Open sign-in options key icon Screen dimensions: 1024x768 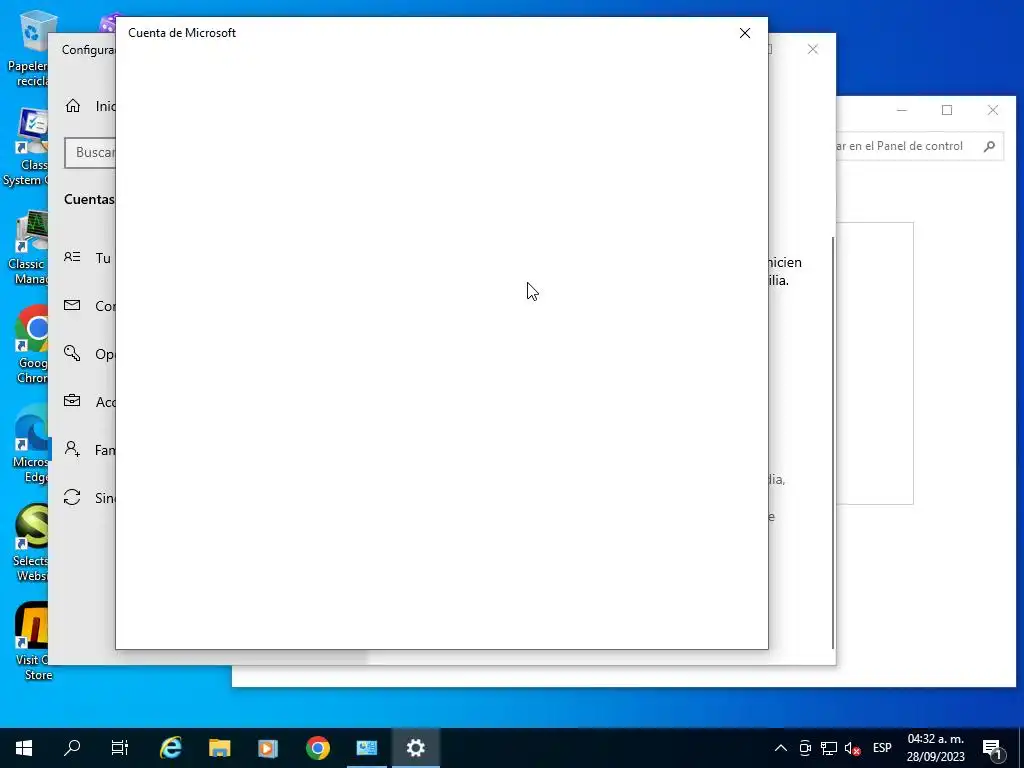click(x=72, y=353)
